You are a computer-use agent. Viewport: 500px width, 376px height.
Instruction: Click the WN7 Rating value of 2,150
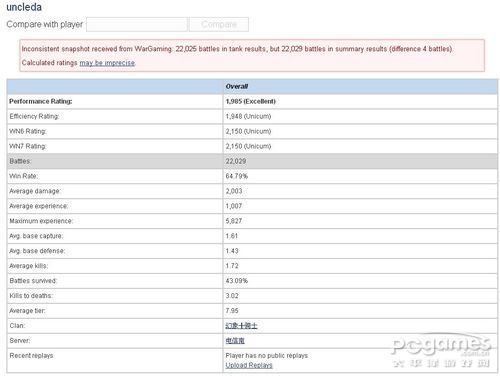point(248,146)
